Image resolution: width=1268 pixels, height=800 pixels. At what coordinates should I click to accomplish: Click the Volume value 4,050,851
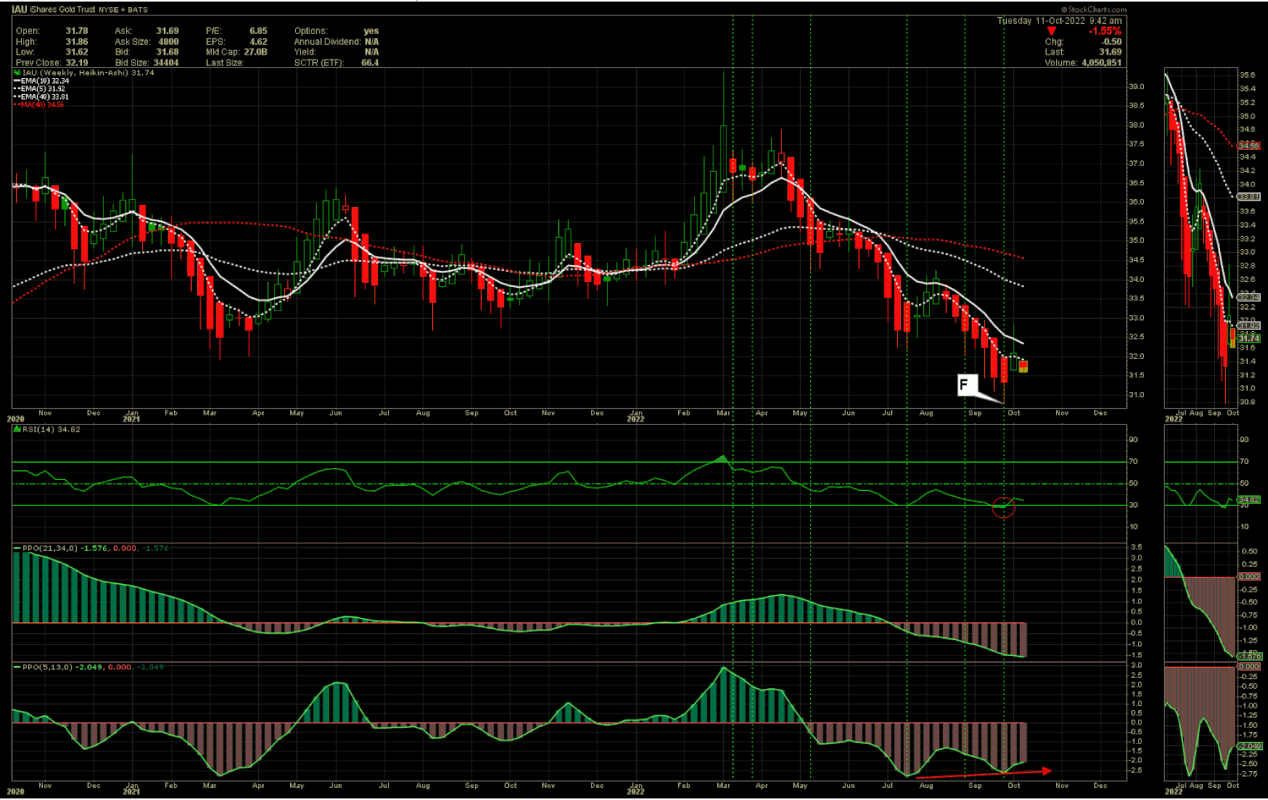pos(1101,63)
